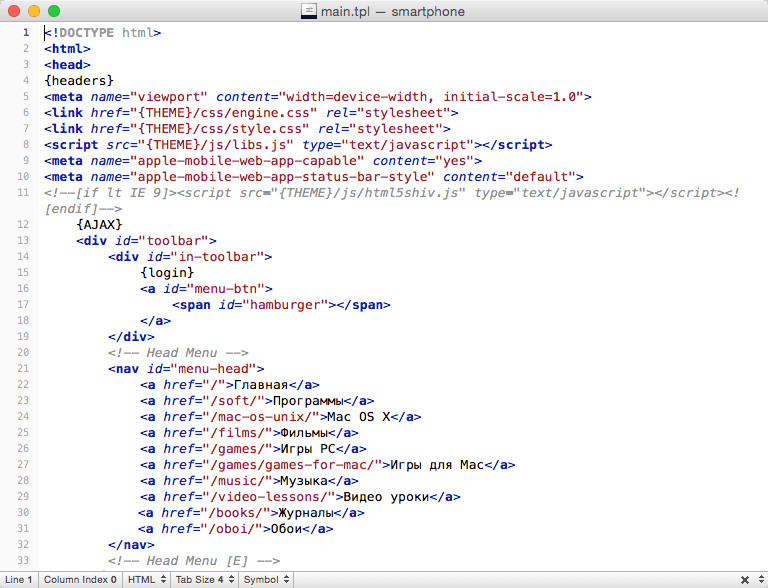Screen dimensions: 768x588
Task: Click the 'Обои' link text
Action: coord(287,529)
